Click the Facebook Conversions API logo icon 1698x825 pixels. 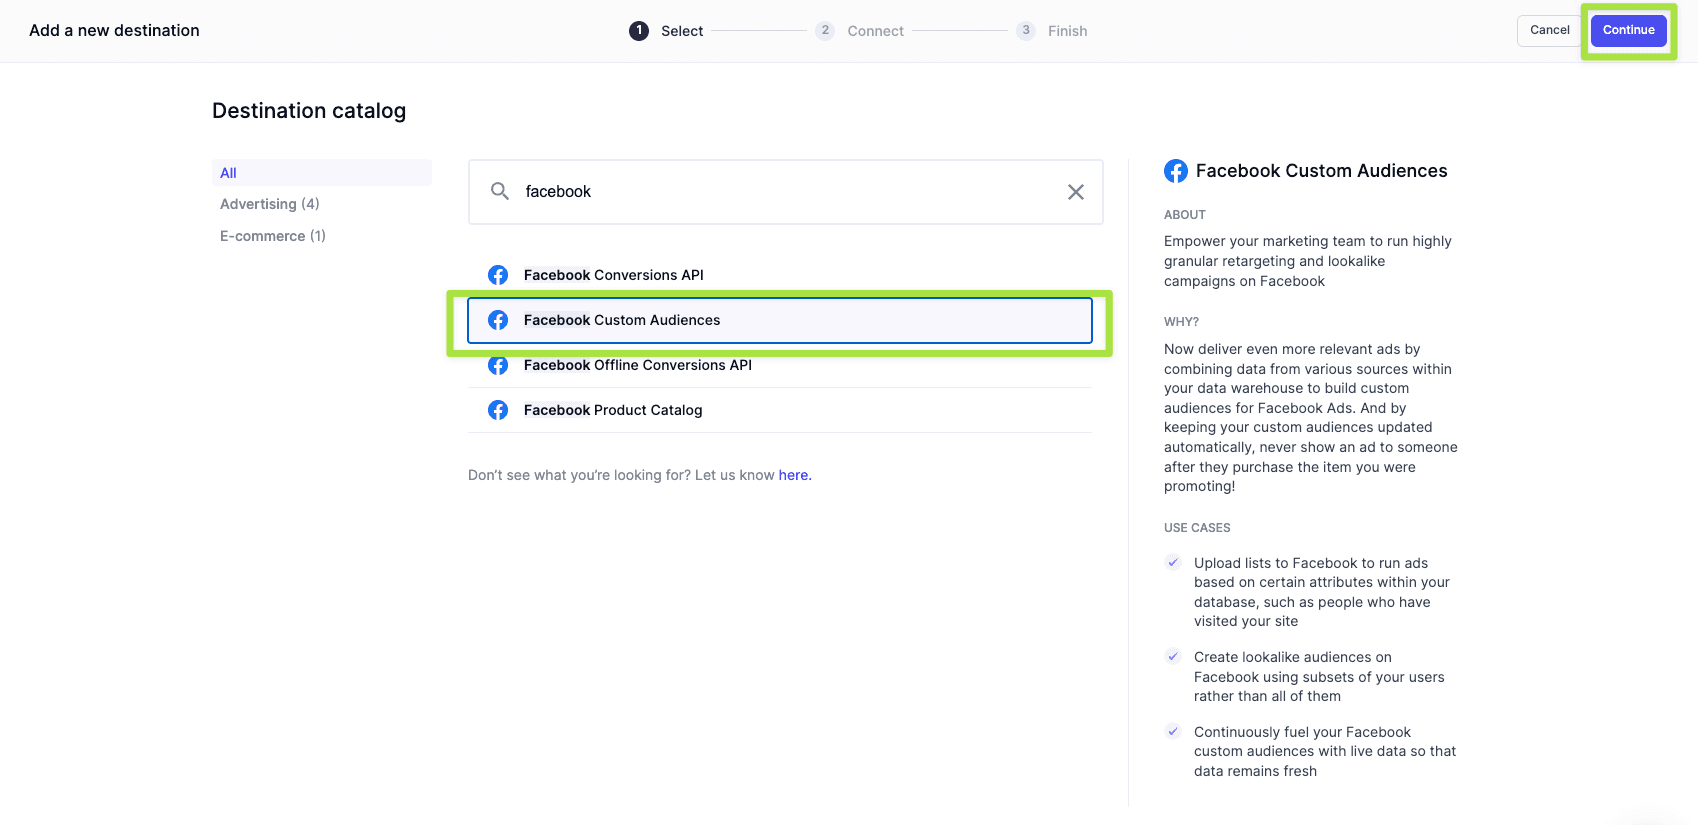click(498, 275)
